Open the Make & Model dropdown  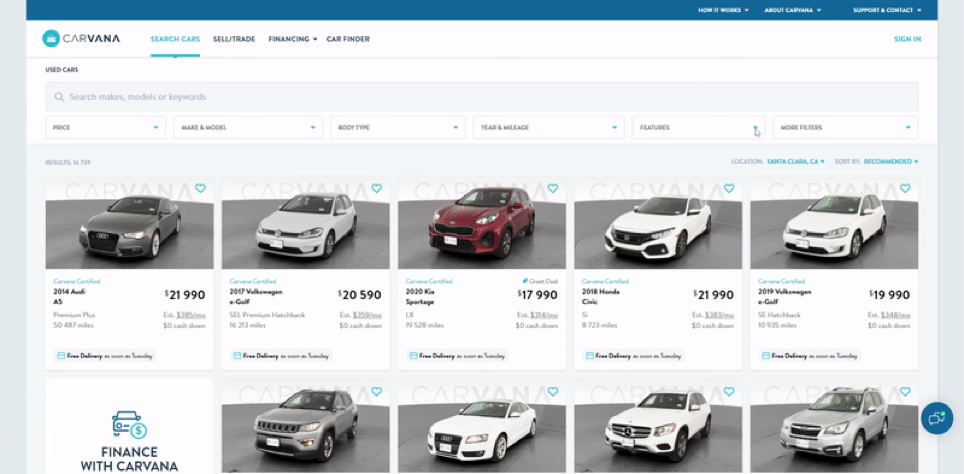(247, 128)
